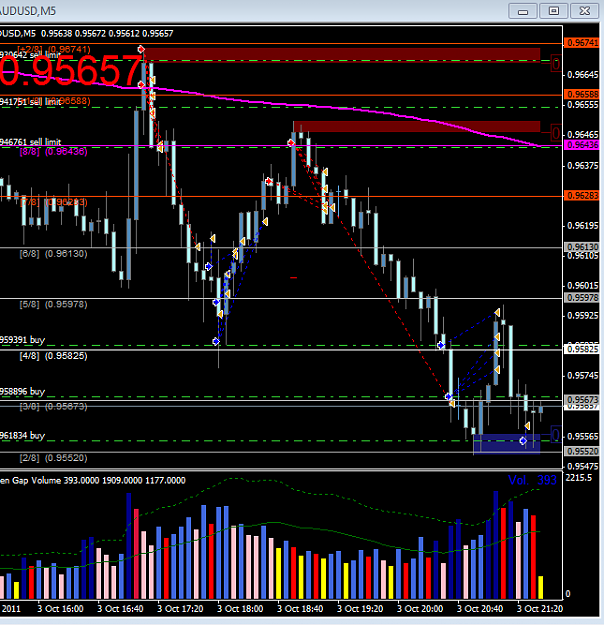Click the '946761 sell limit' order label

(30, 142)
